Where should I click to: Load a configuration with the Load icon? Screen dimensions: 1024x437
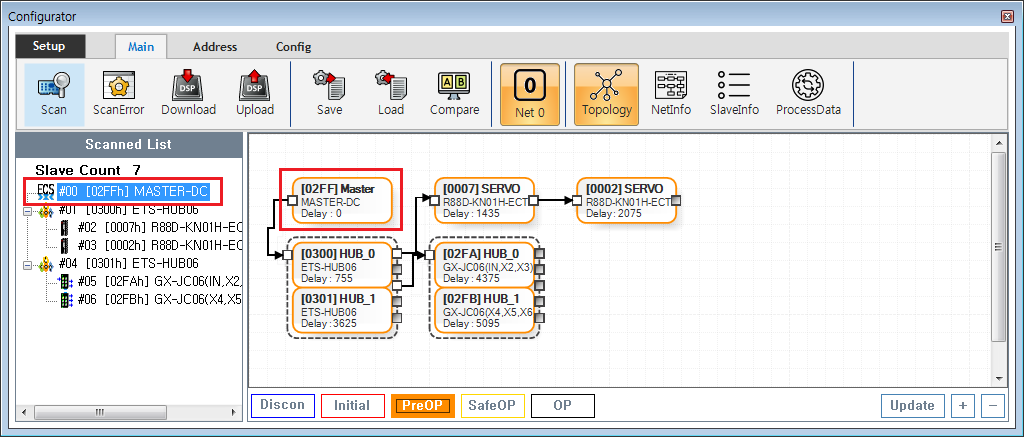391,93
